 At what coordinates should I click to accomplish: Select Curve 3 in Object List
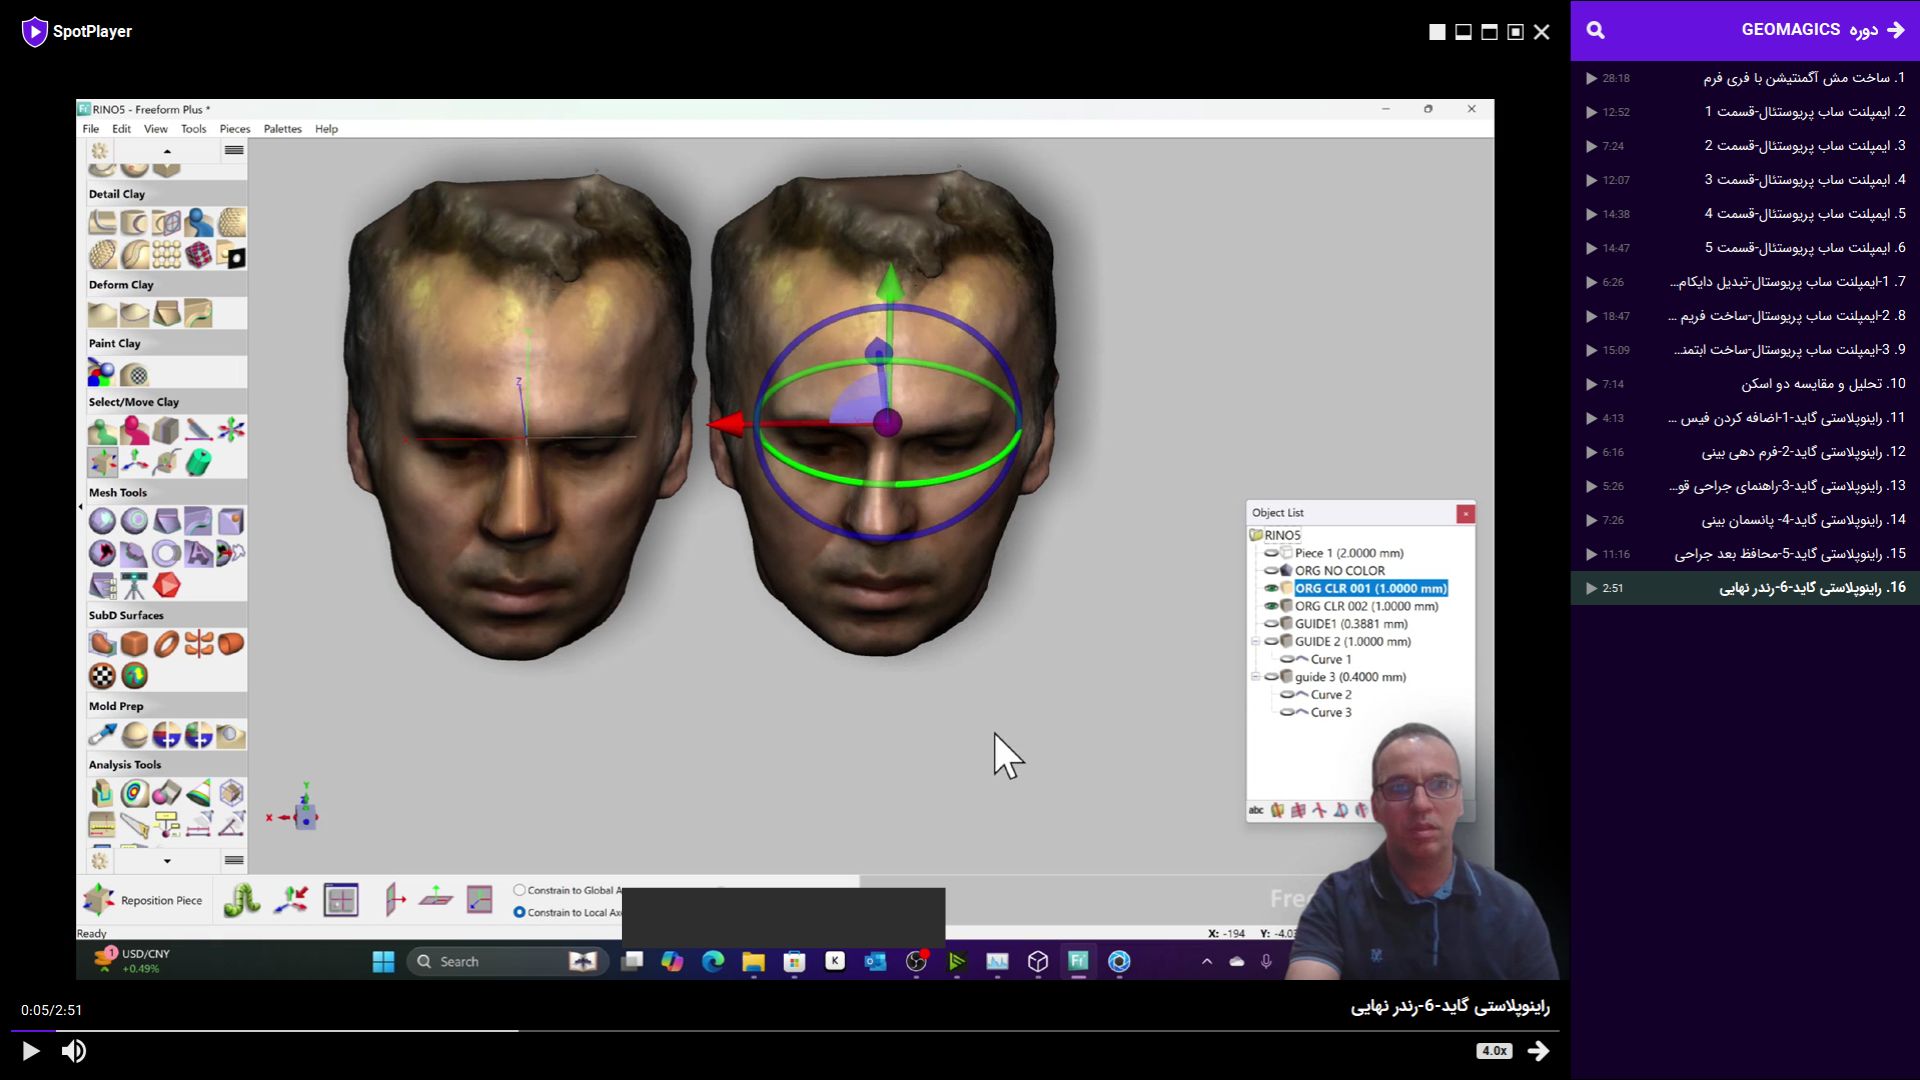pyautogui.click(x=1331, y=713)
